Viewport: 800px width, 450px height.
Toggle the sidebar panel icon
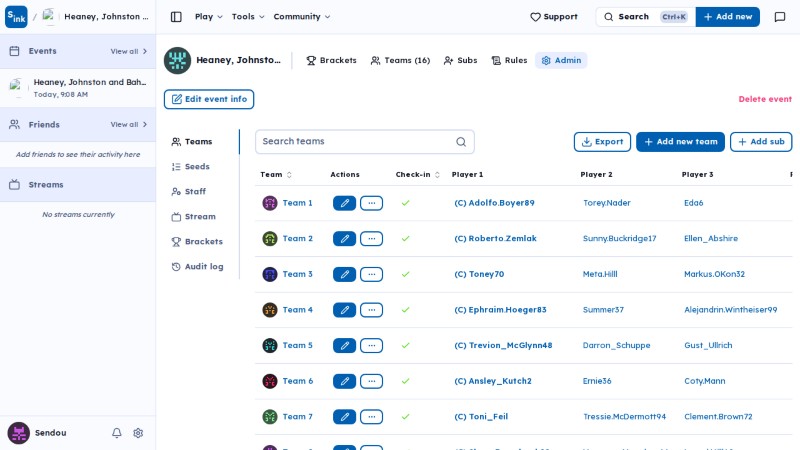click(x=176, y=17)
